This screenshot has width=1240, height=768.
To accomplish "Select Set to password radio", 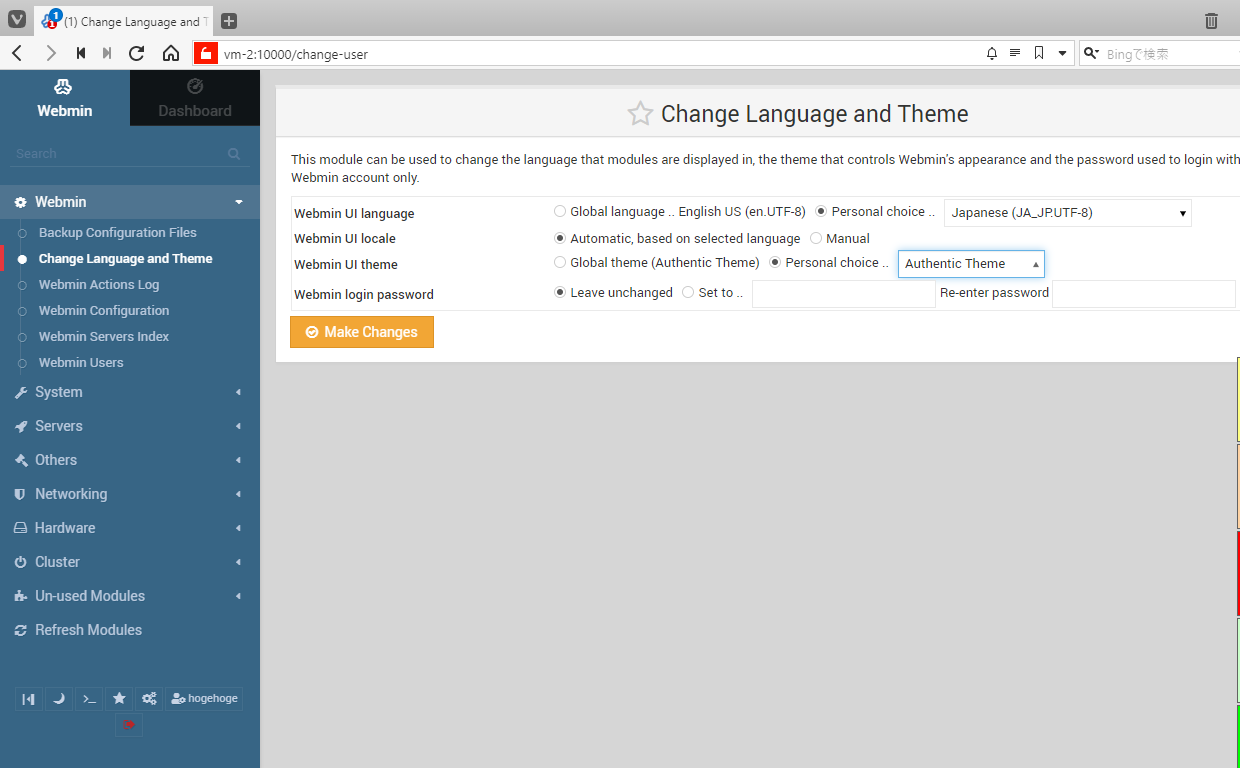I will tap(688, 292).
